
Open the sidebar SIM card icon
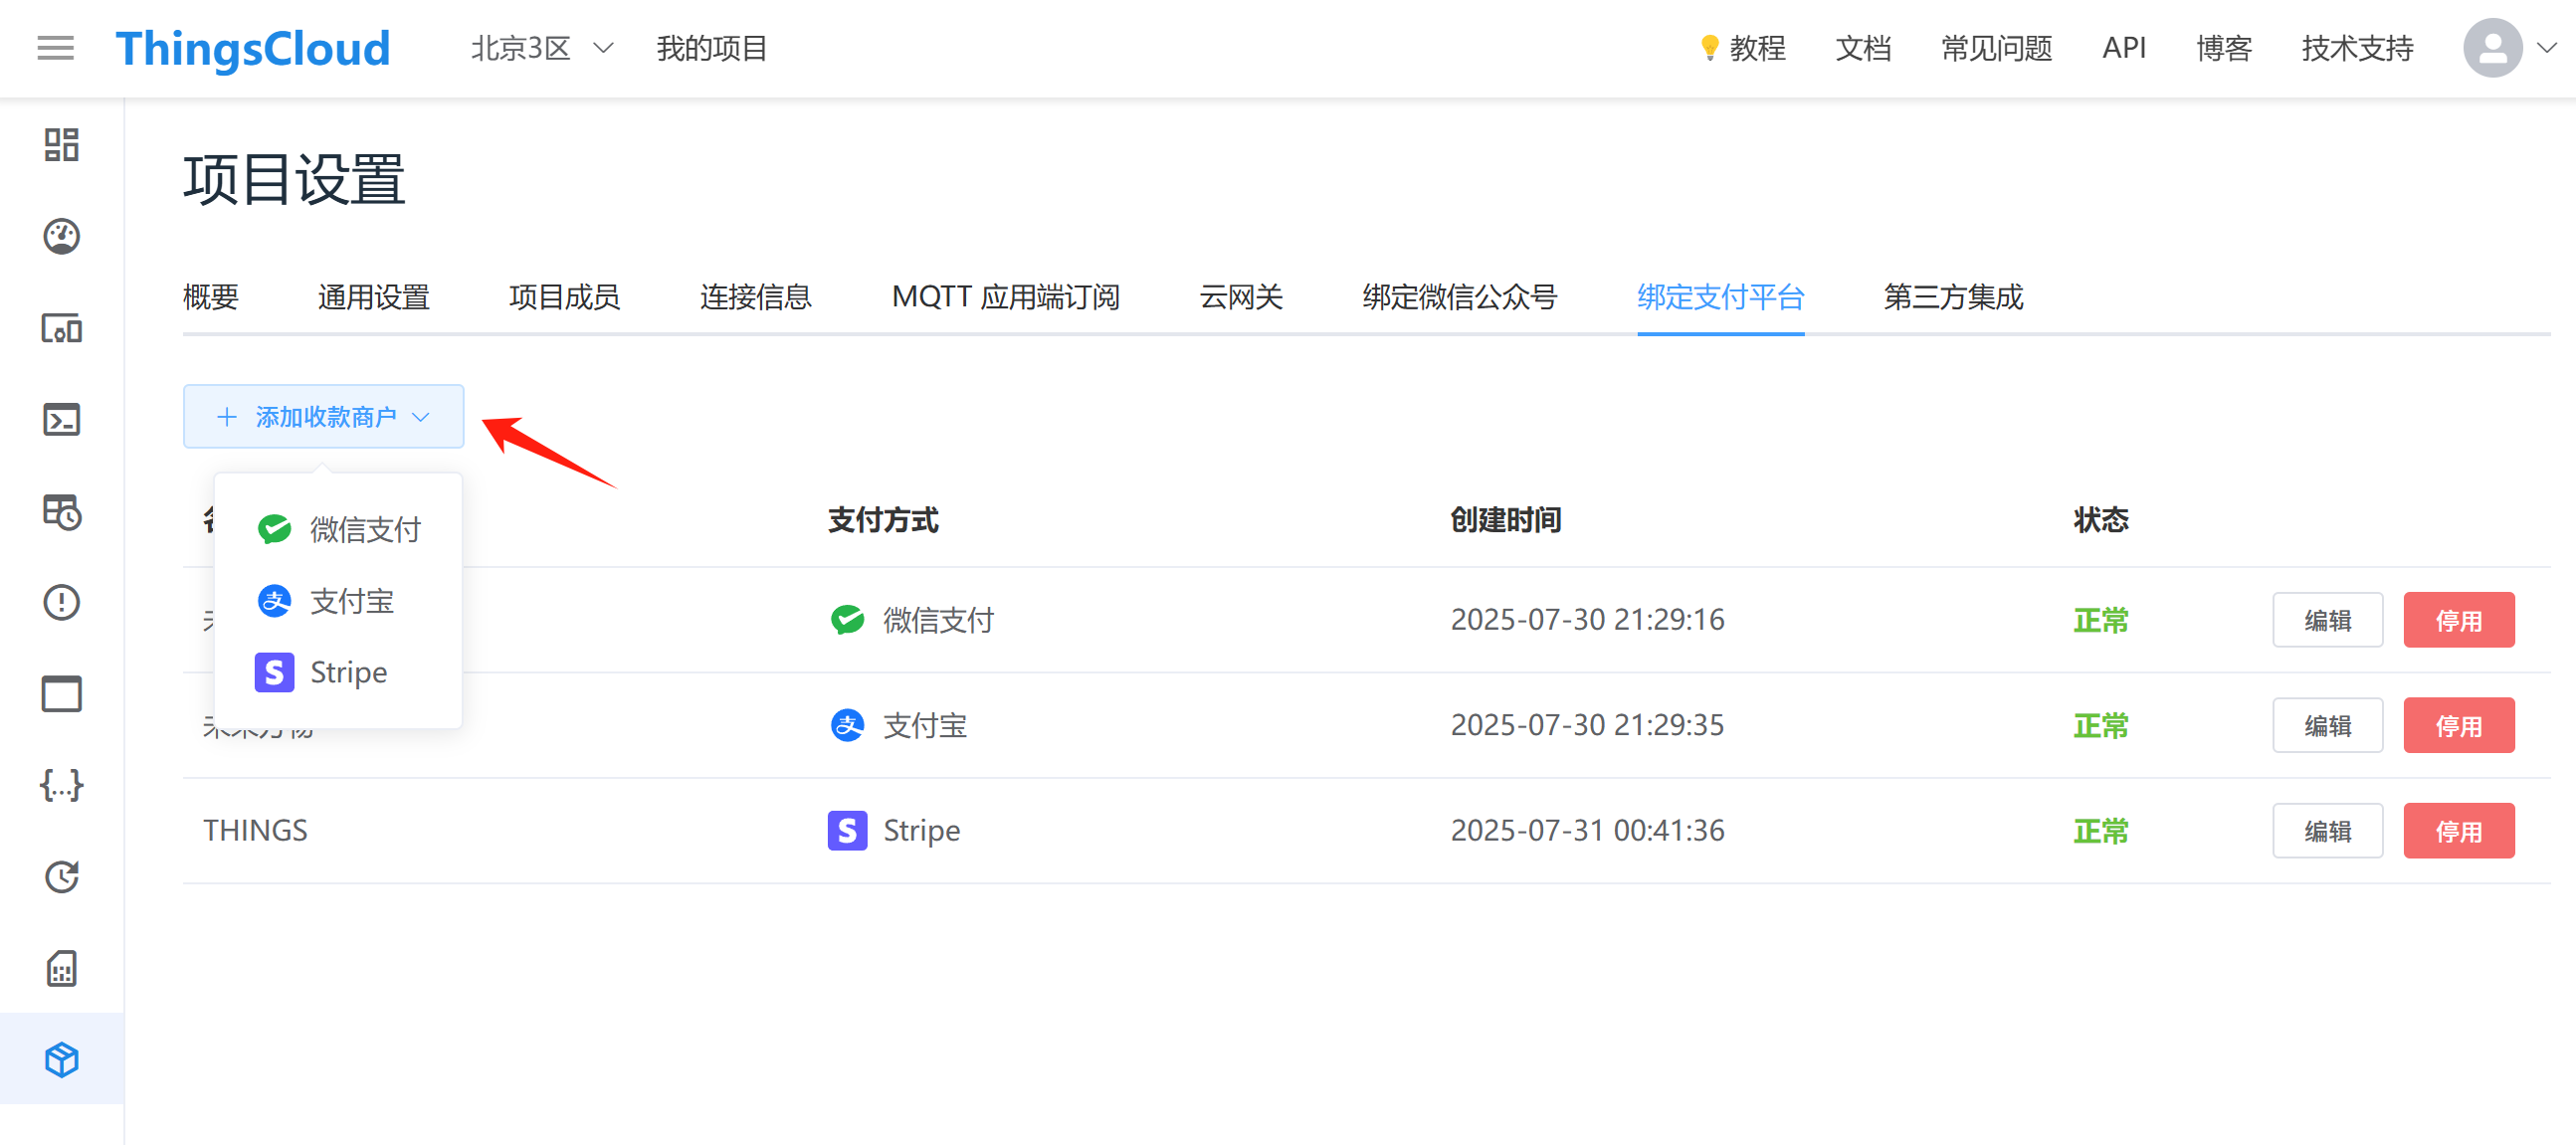point(61,969)
